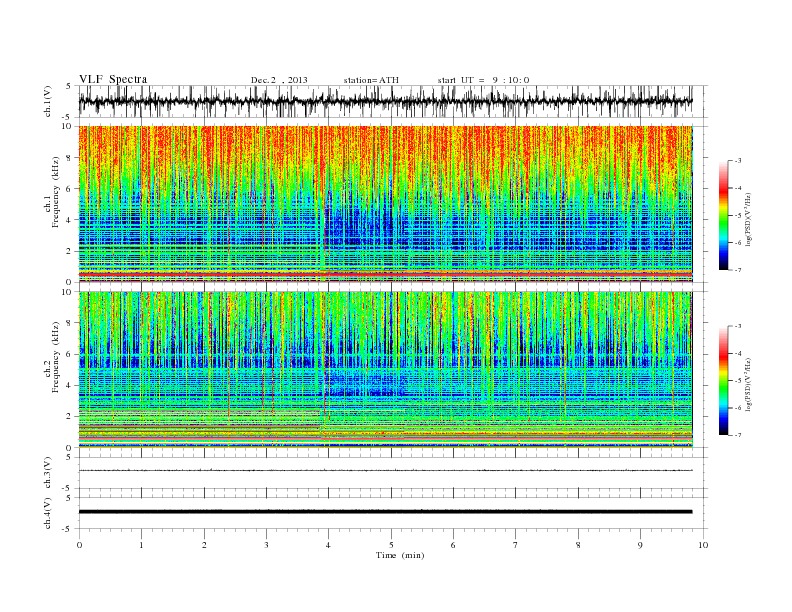The height and width of the screenshot is (612, 792).
Task: Click the time axis tick label '8'
Action: click(578, 545)
